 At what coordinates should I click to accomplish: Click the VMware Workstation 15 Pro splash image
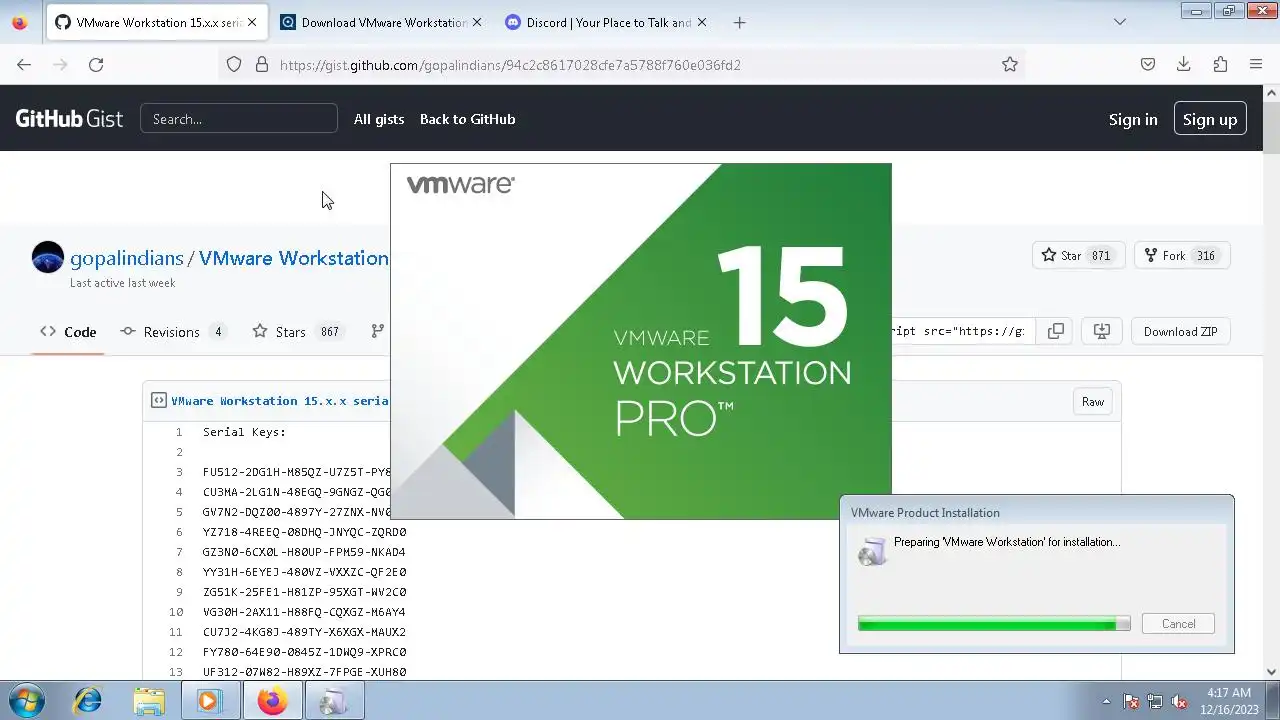(x=640, y=341)
